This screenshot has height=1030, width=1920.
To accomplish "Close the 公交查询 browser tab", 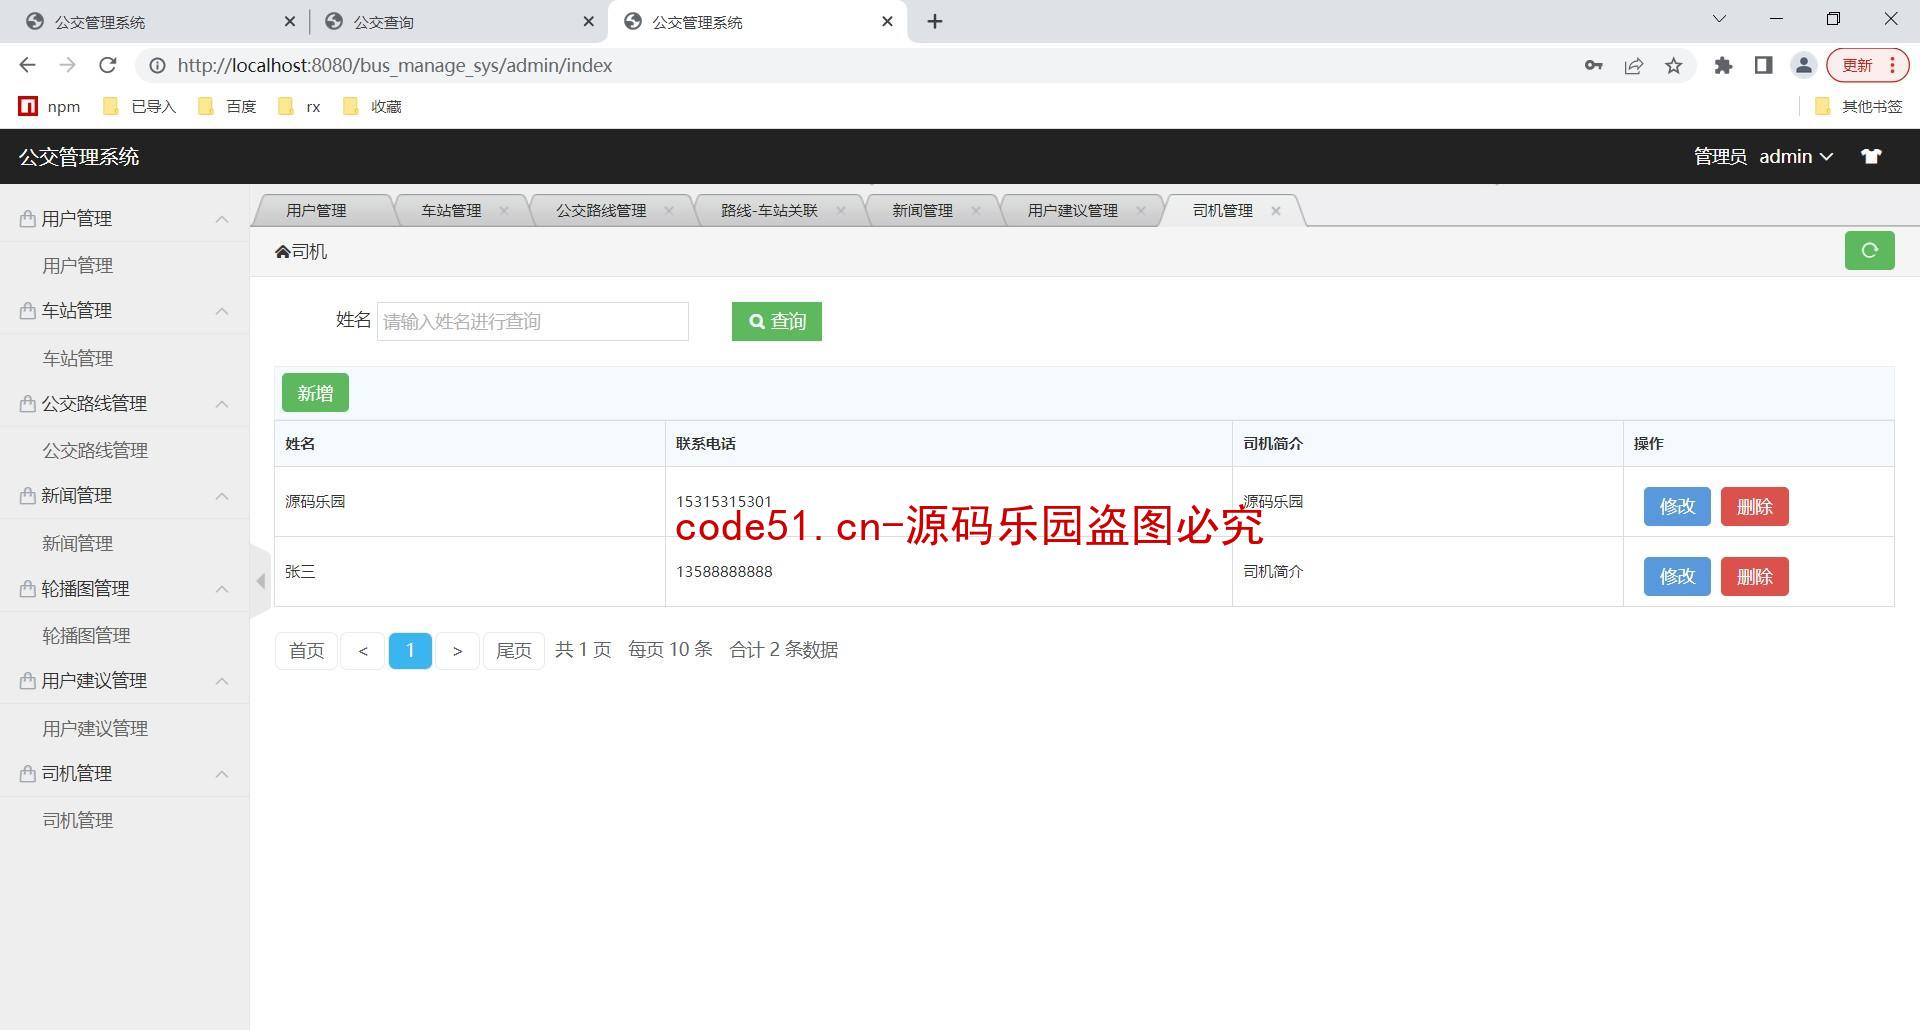I will click(588, 21).
